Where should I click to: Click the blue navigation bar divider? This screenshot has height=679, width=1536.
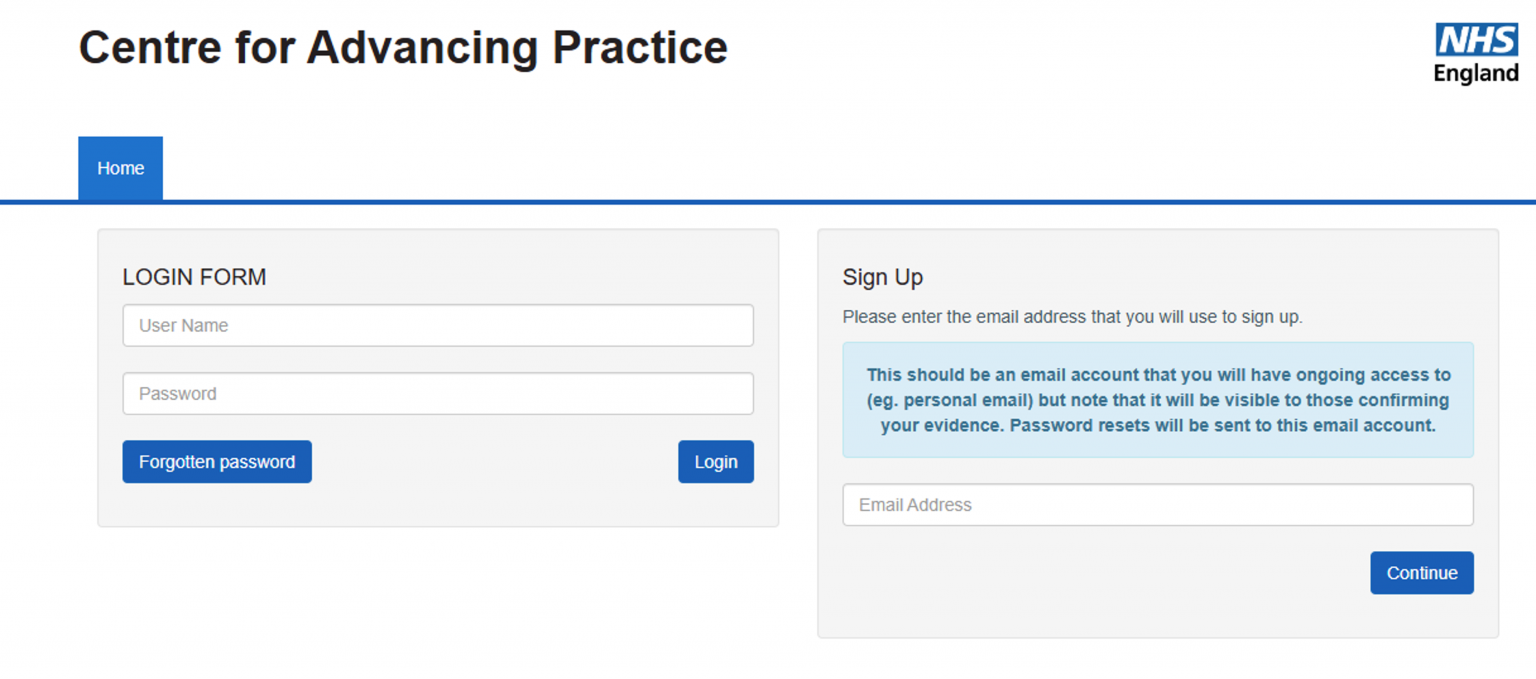pos(768,200)
